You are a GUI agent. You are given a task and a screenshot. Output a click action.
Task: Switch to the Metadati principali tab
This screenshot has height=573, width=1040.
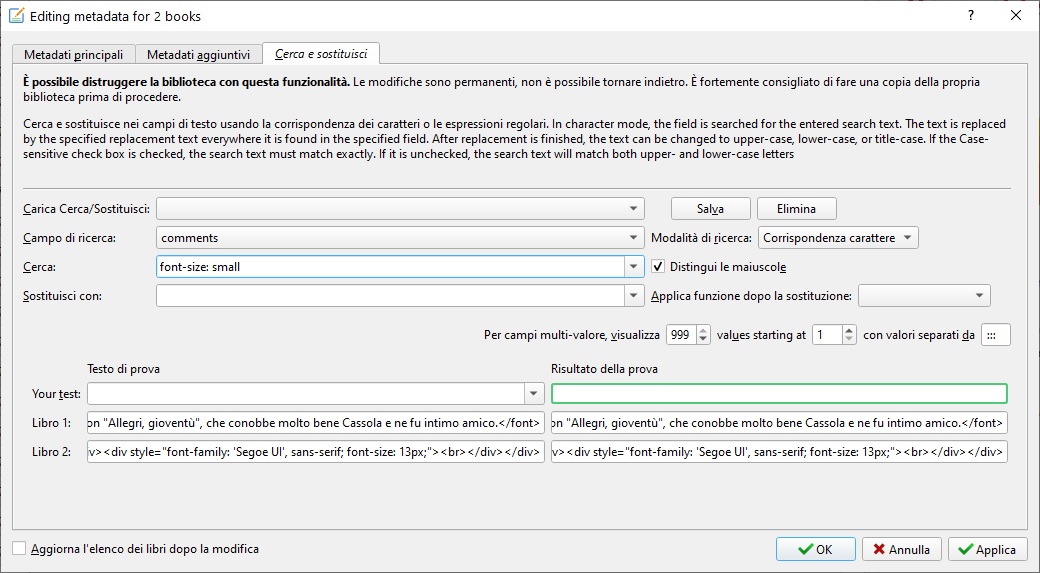74,54
